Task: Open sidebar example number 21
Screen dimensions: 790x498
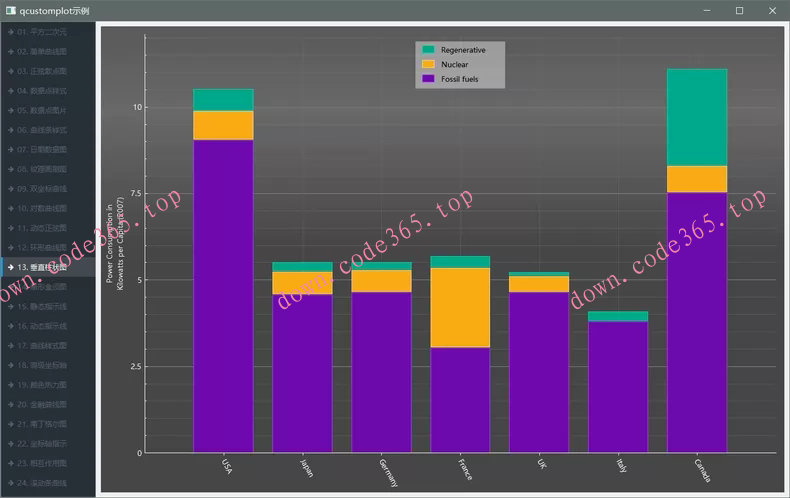Action: 47,424
